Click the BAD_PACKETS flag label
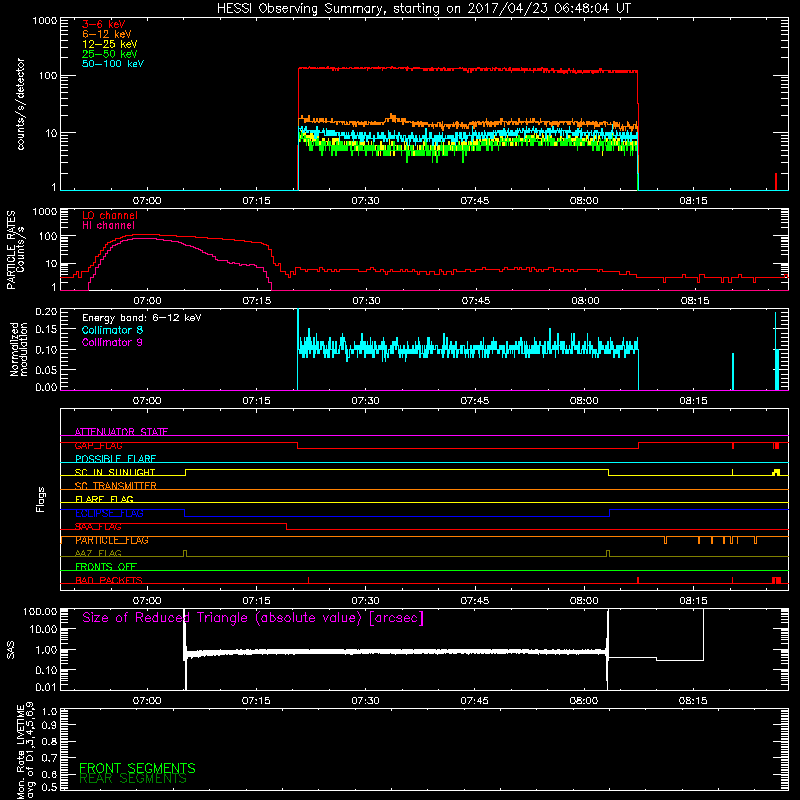 tap(109, 580)
